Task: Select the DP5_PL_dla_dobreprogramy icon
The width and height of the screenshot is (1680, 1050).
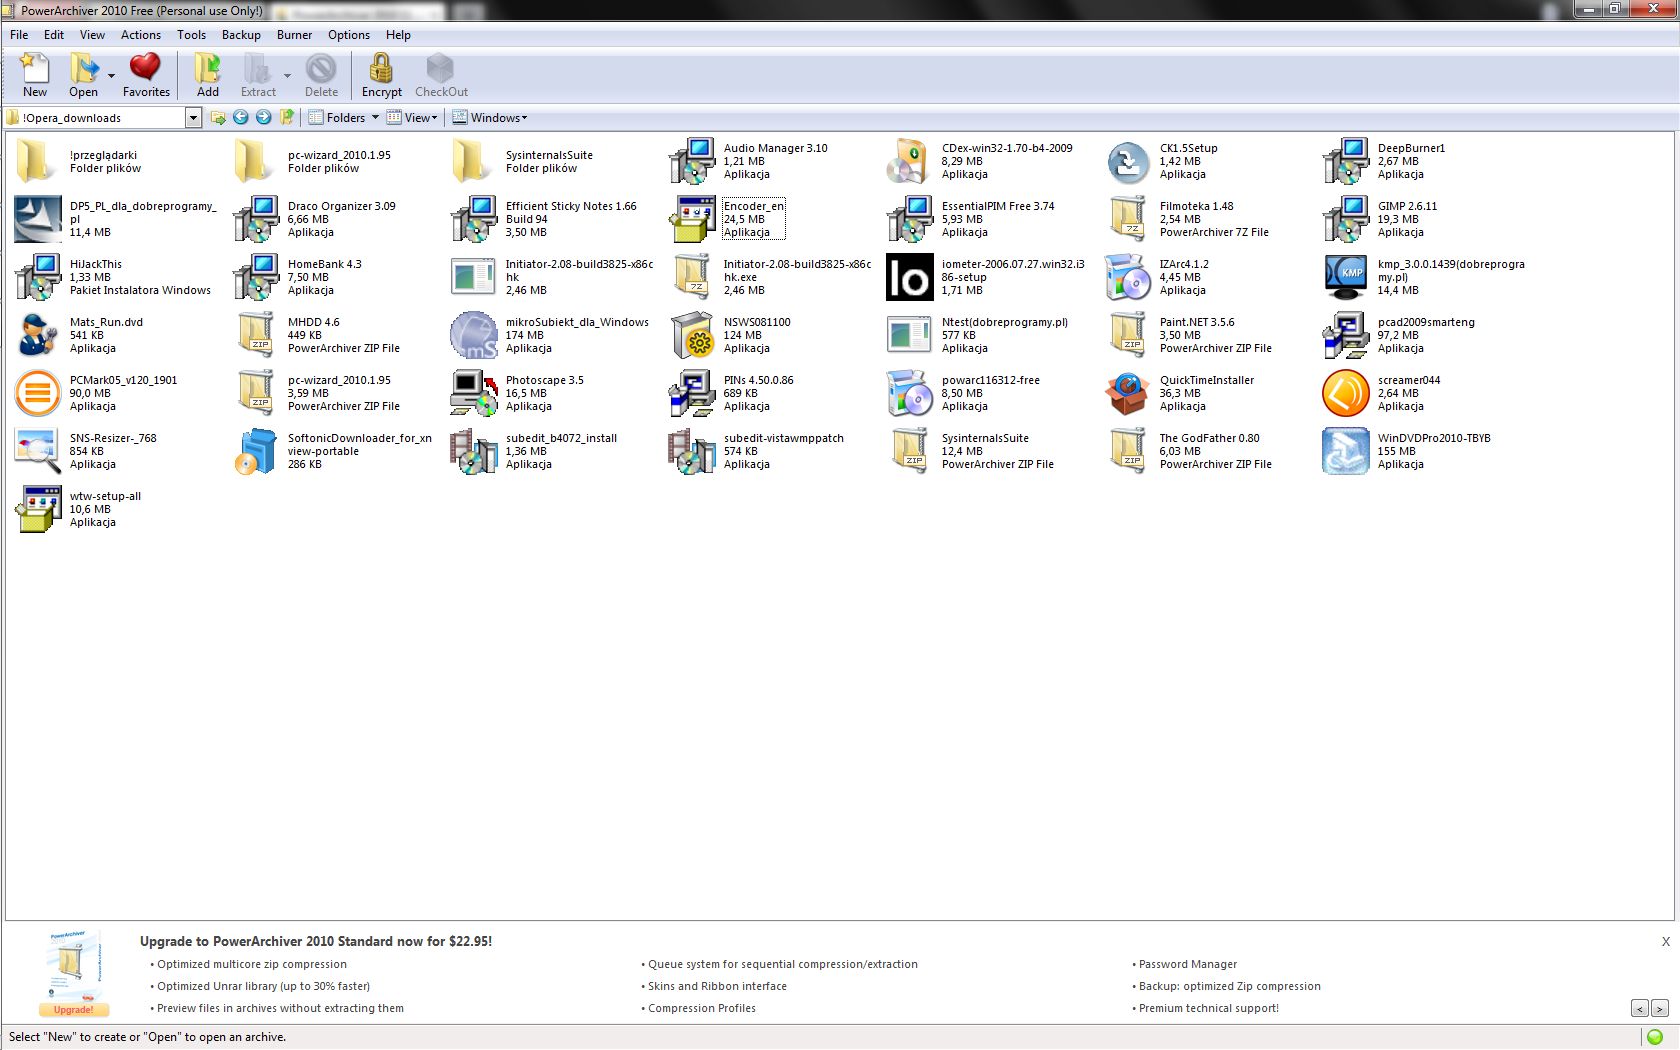Action: click(x=37, y=219)
